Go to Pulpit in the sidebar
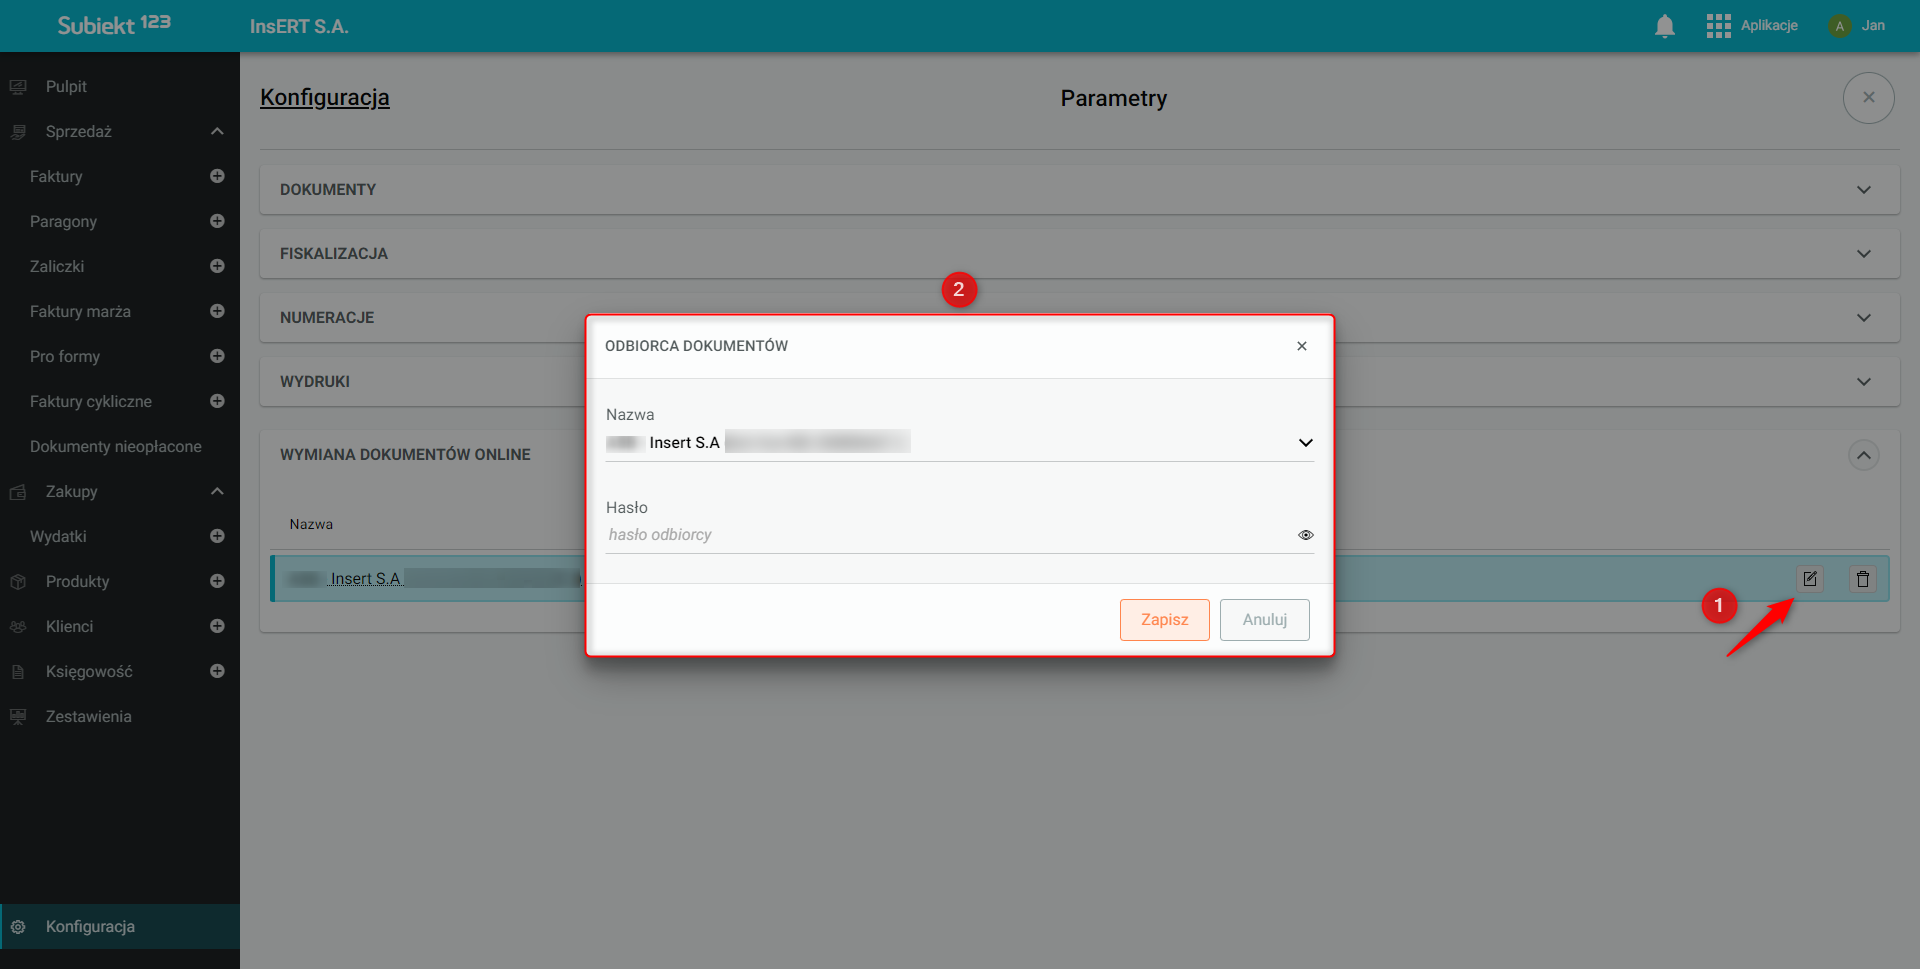 (x=66, y=87)
